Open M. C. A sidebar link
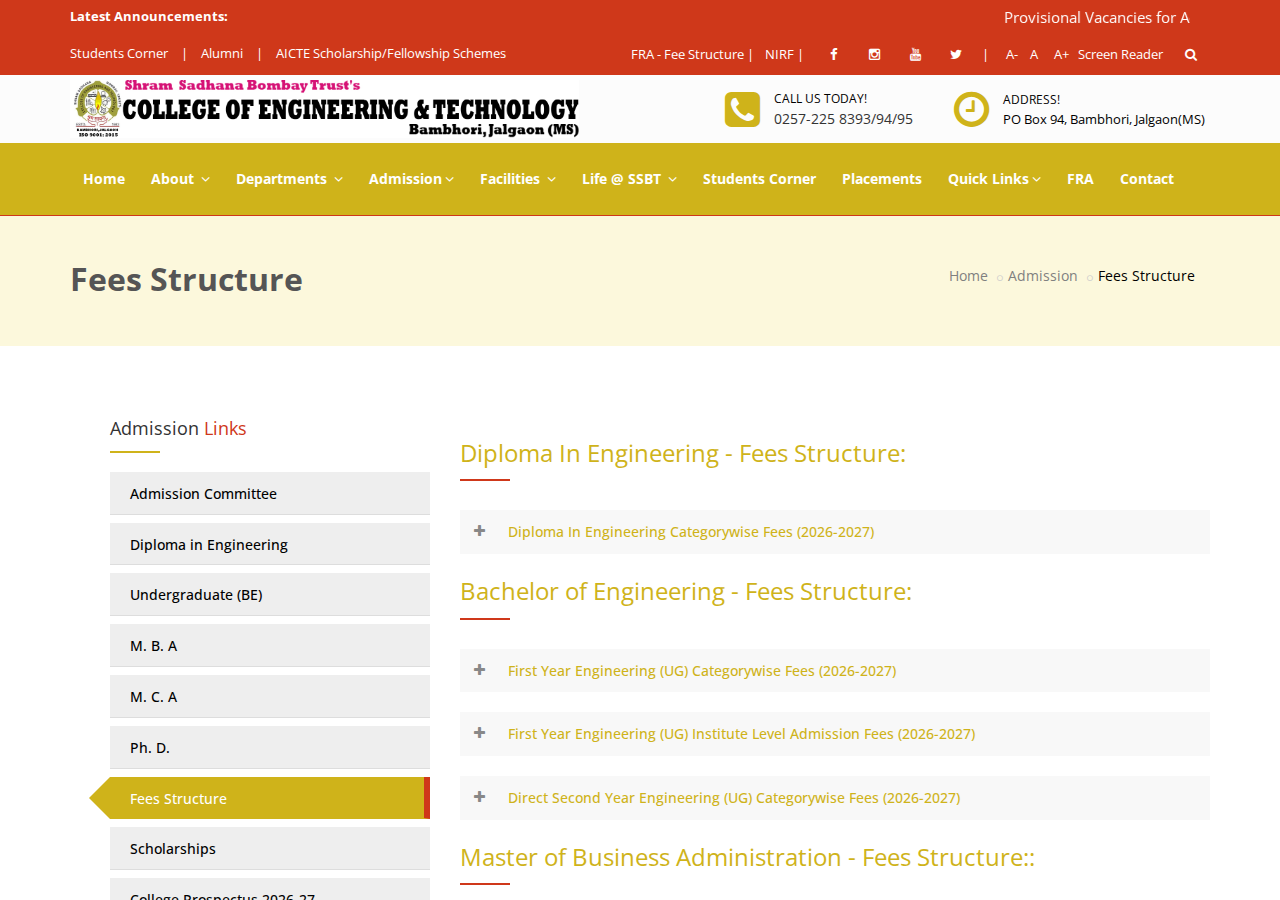Screen dimensions: 1280x900 point(270,697)
